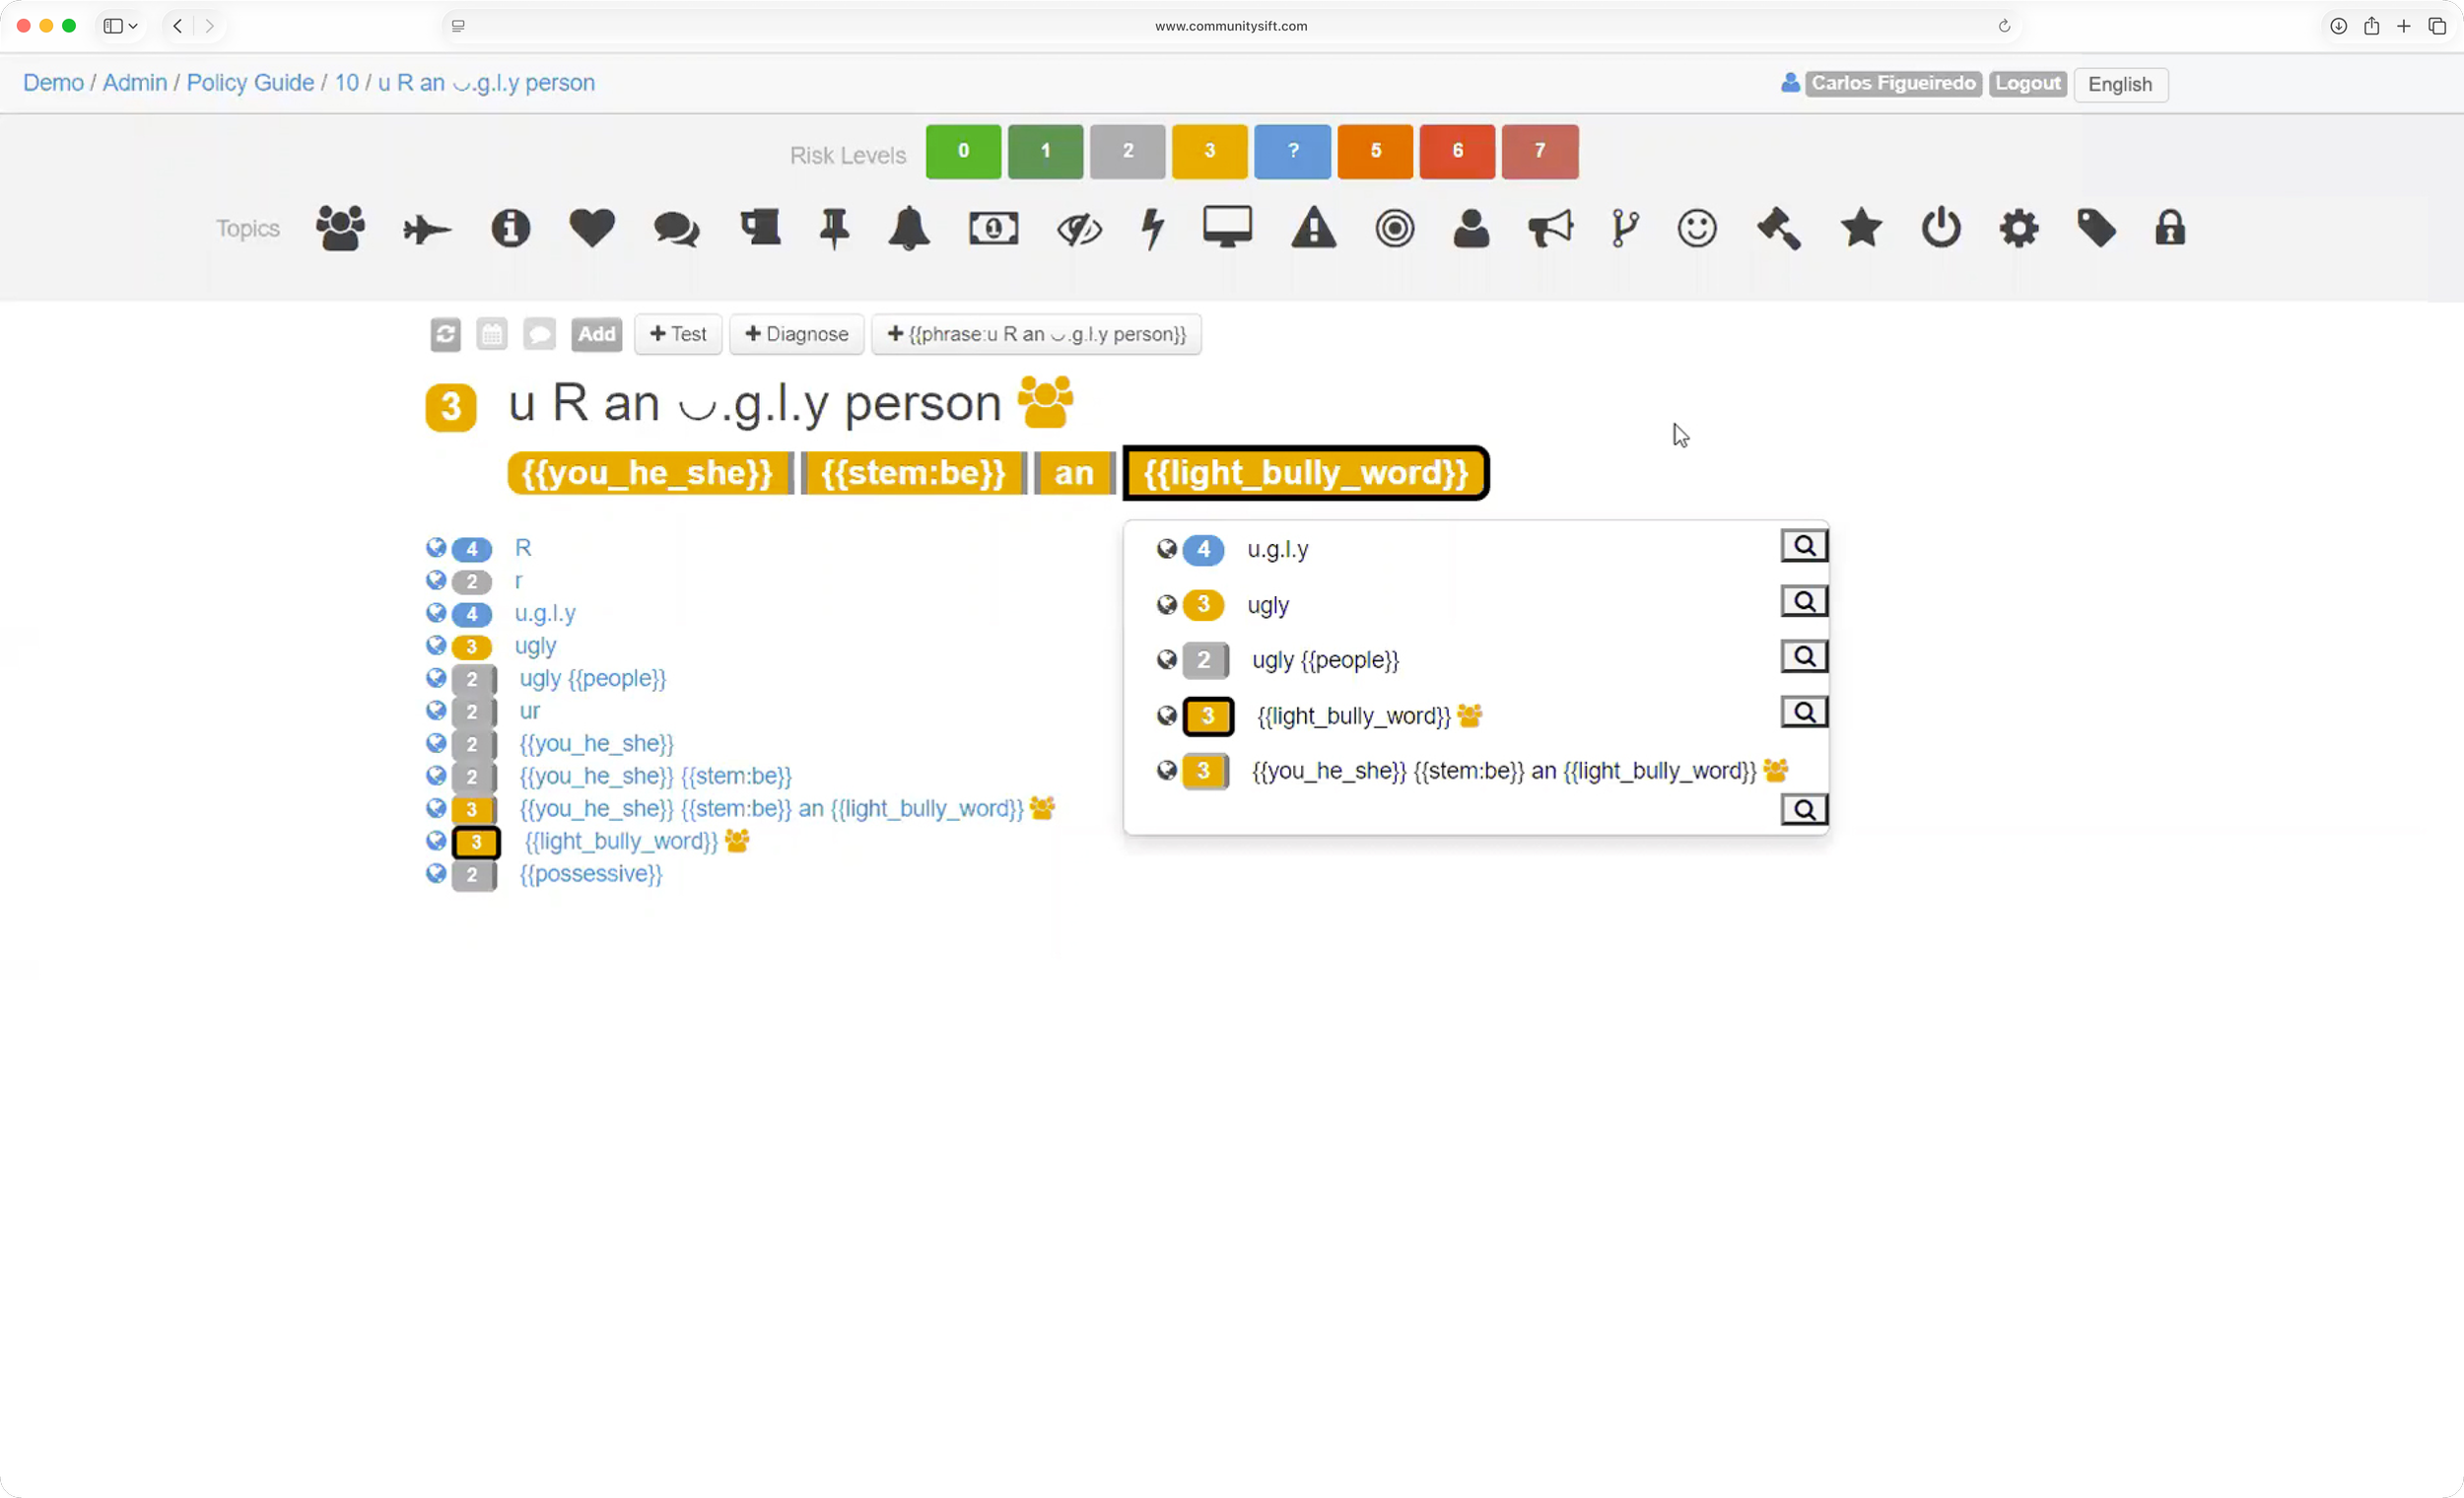The height and width of the screenshot is (1498, 2464).
Task: Open breadcrumb link 10
Action: pos(346,83)
